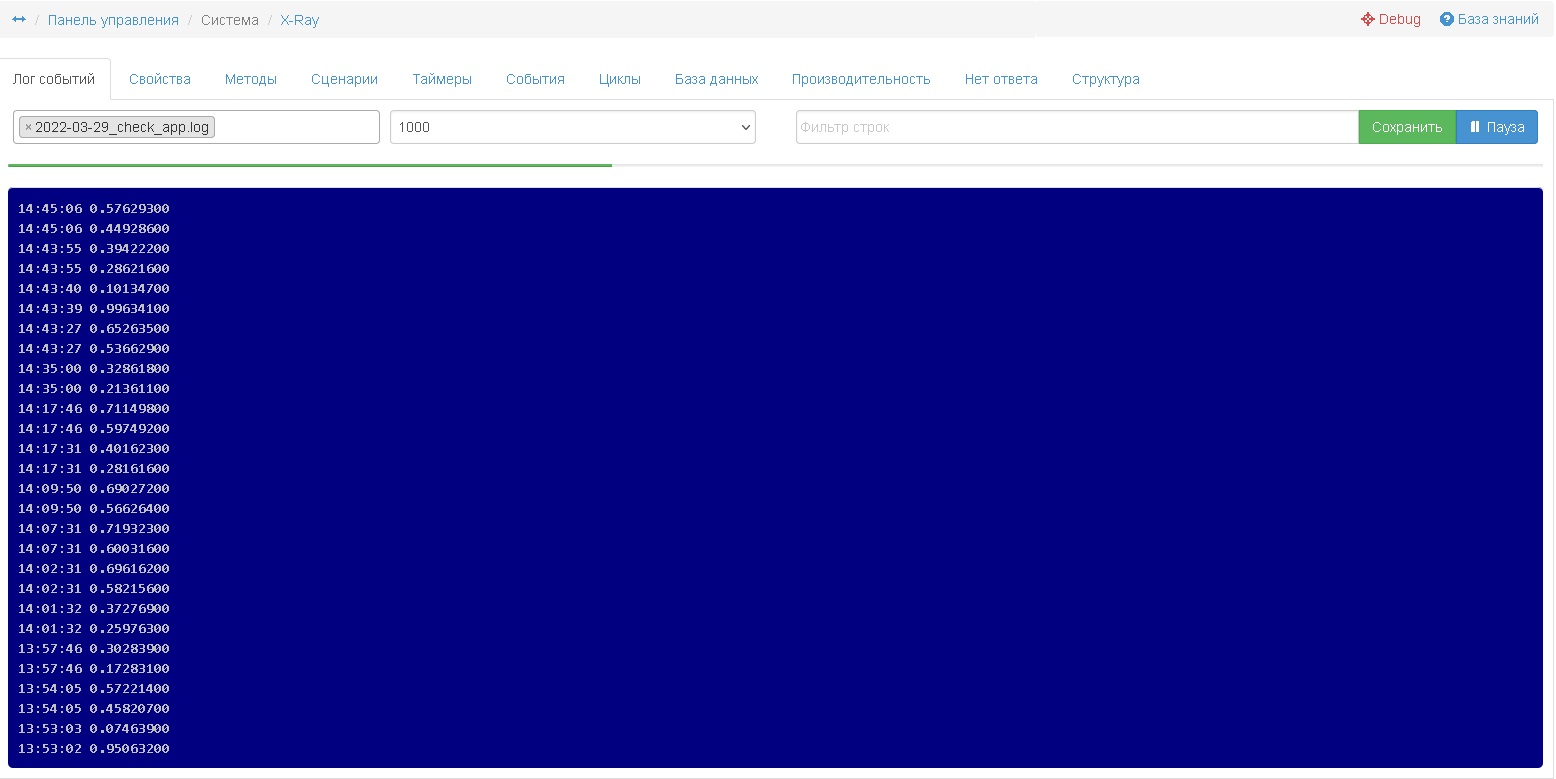The height and width of the screenshot is (779, 1556).
Task: Select log entry 14:02:31 0.58215600
Action: tap(94, 589)
